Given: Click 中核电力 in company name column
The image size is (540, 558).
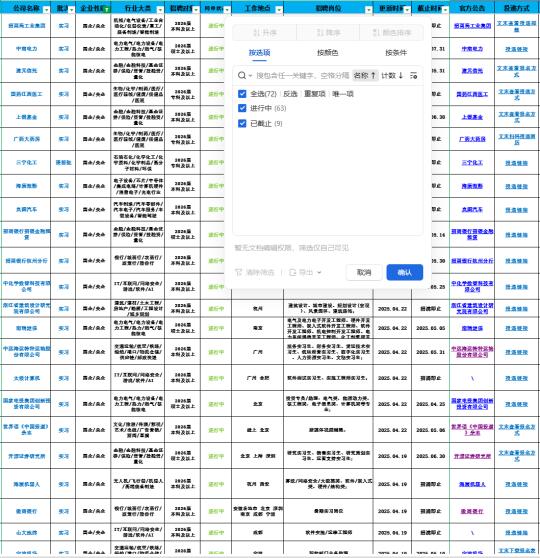Looking at the screenshot, I should click(x=26, y=49).
